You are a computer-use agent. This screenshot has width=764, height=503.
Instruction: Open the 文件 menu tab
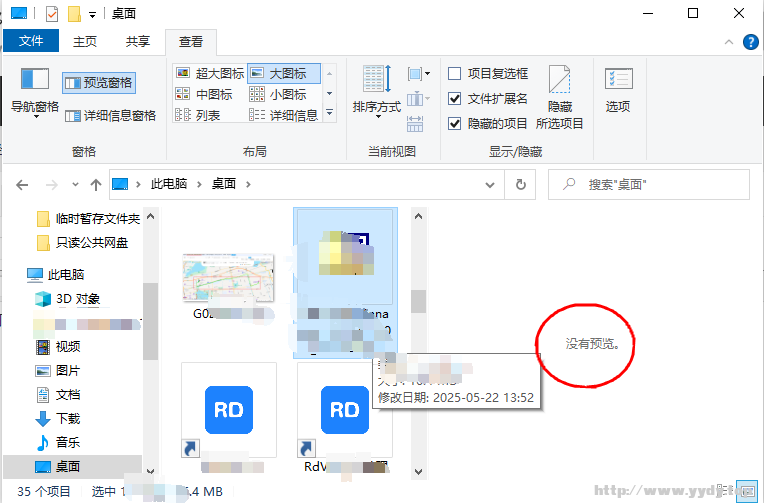(31, 41)
